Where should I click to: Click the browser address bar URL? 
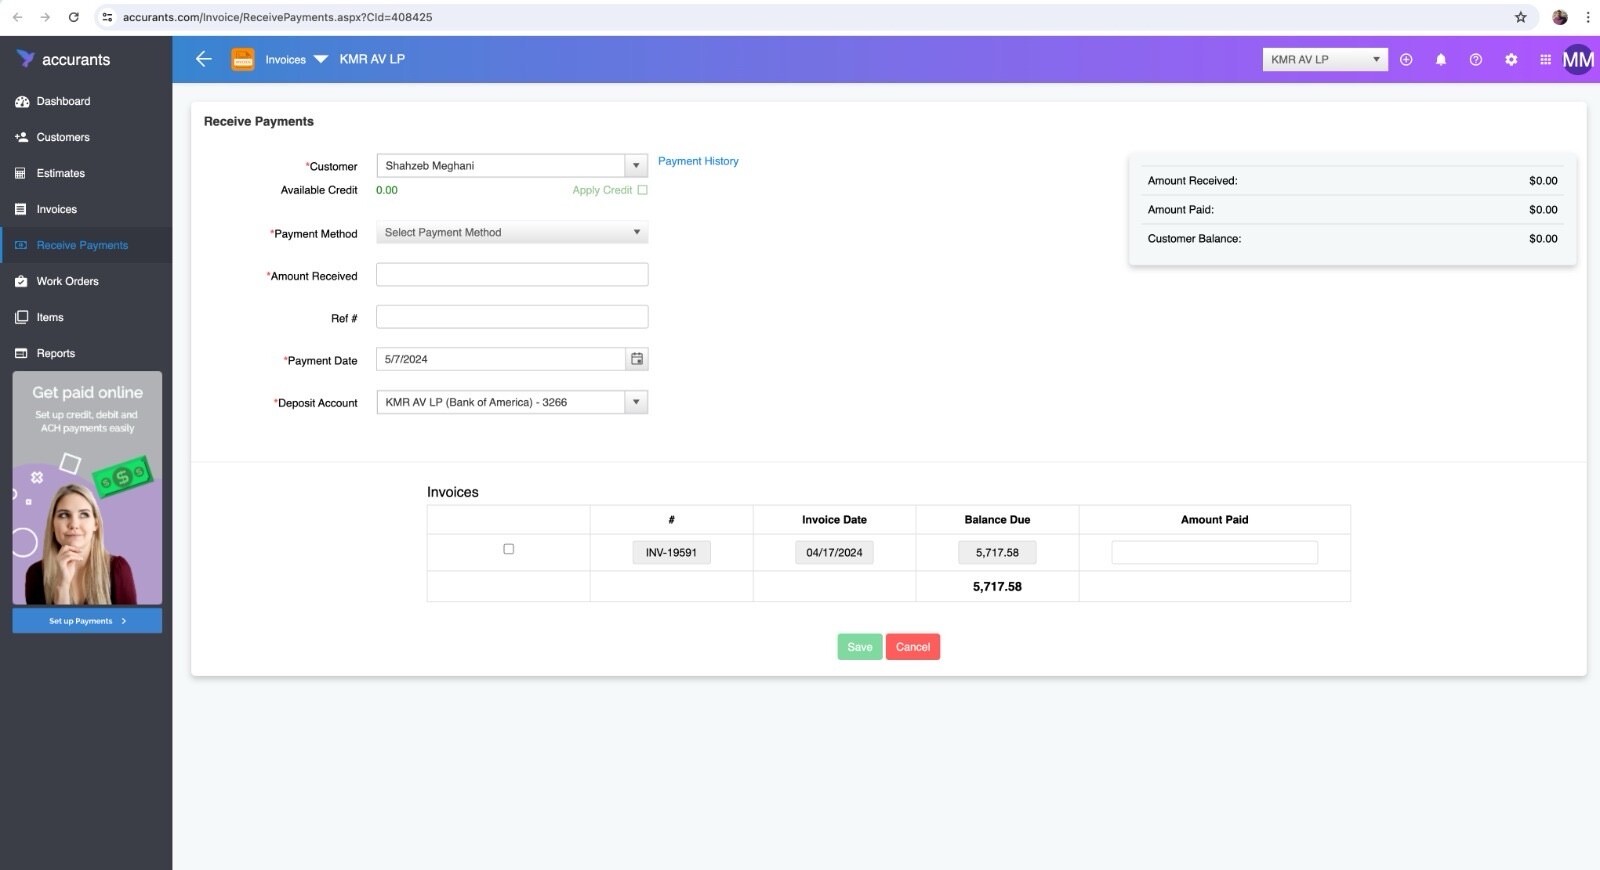pyautogui.click(x=277, y=17)
